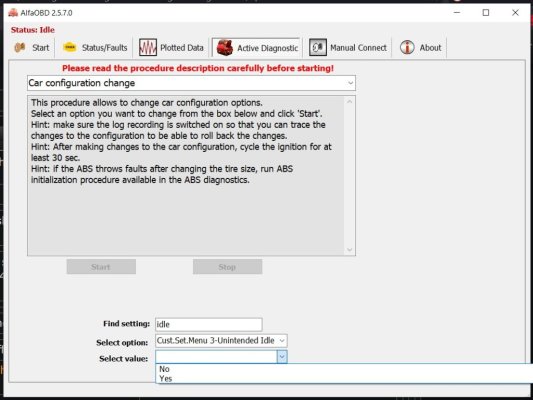This screenshot has width=533, height=400.
Task: Maximize the AlfaOBD window
Action: [486, 13]
